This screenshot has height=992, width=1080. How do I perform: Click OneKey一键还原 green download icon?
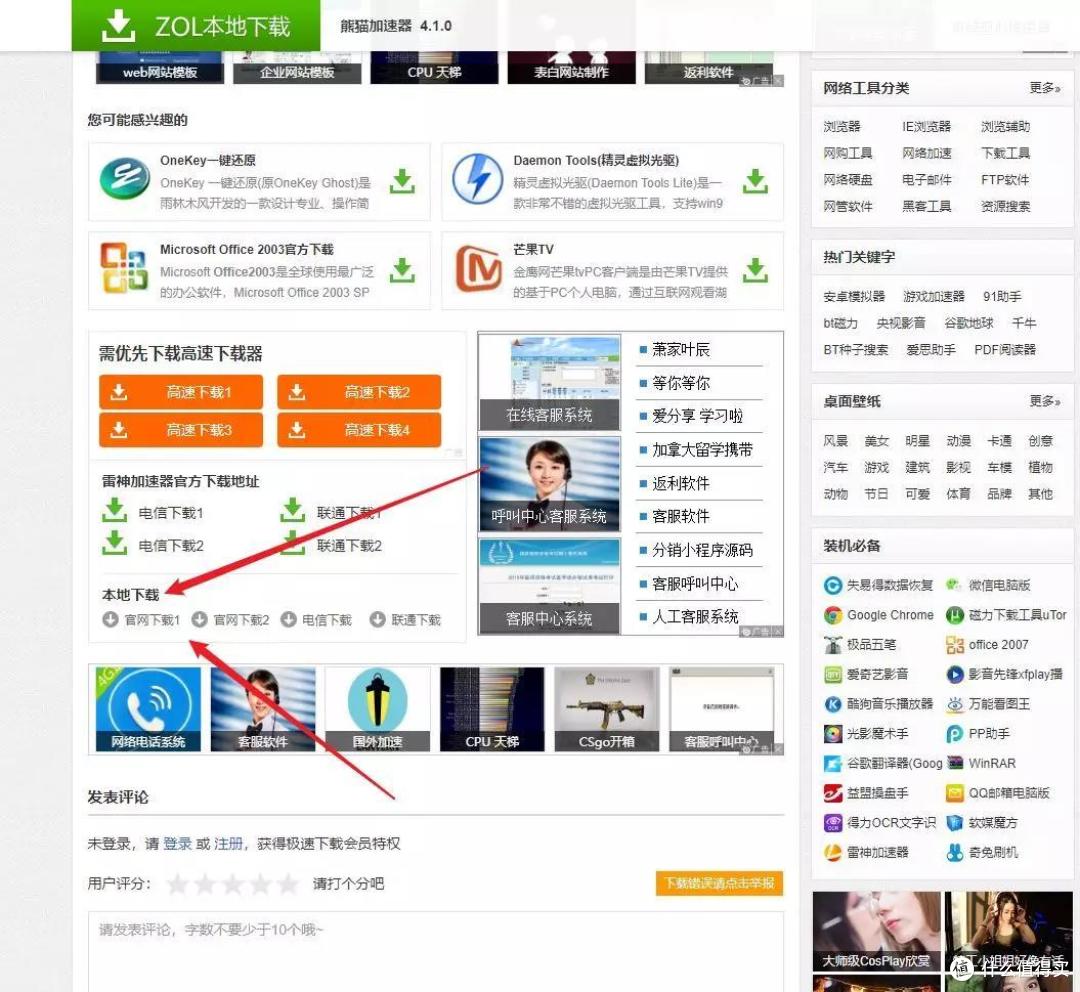pos(402,182)
